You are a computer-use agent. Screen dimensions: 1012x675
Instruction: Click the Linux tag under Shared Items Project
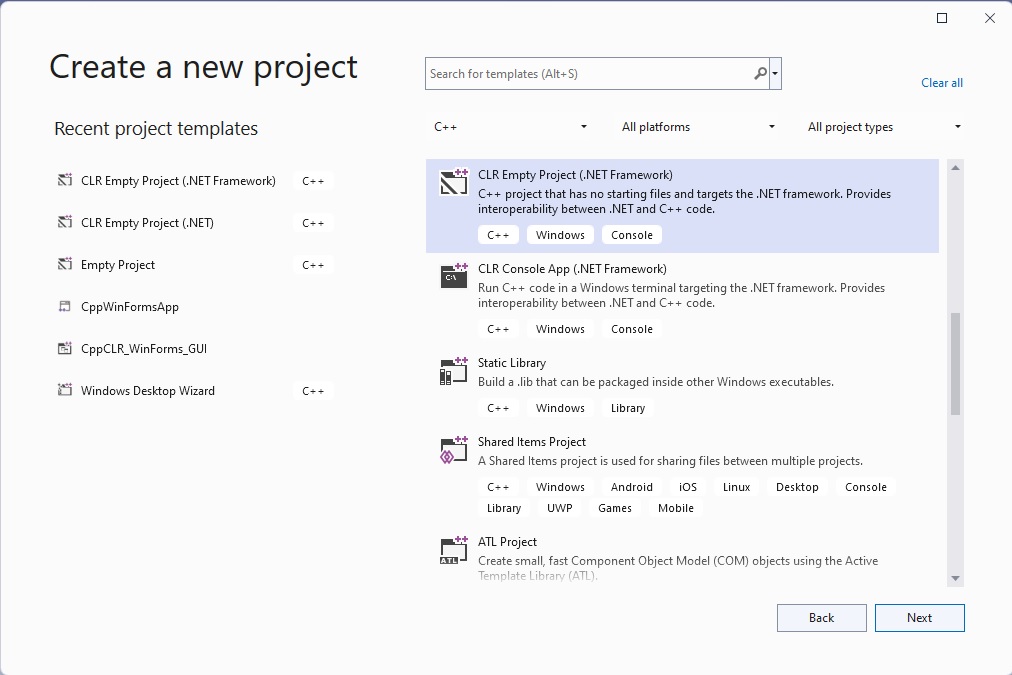[736, 487]
